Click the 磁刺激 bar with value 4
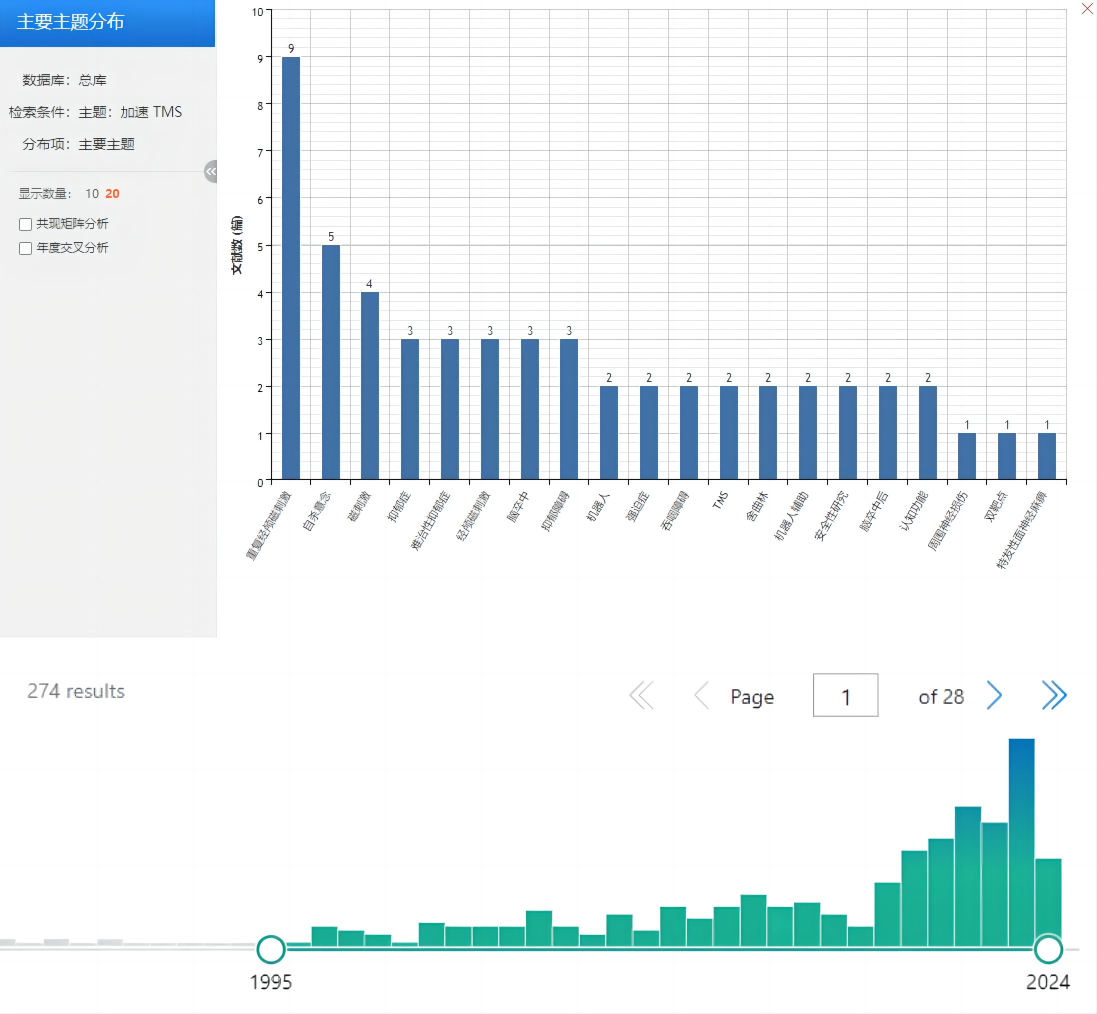 coord(370,386)
